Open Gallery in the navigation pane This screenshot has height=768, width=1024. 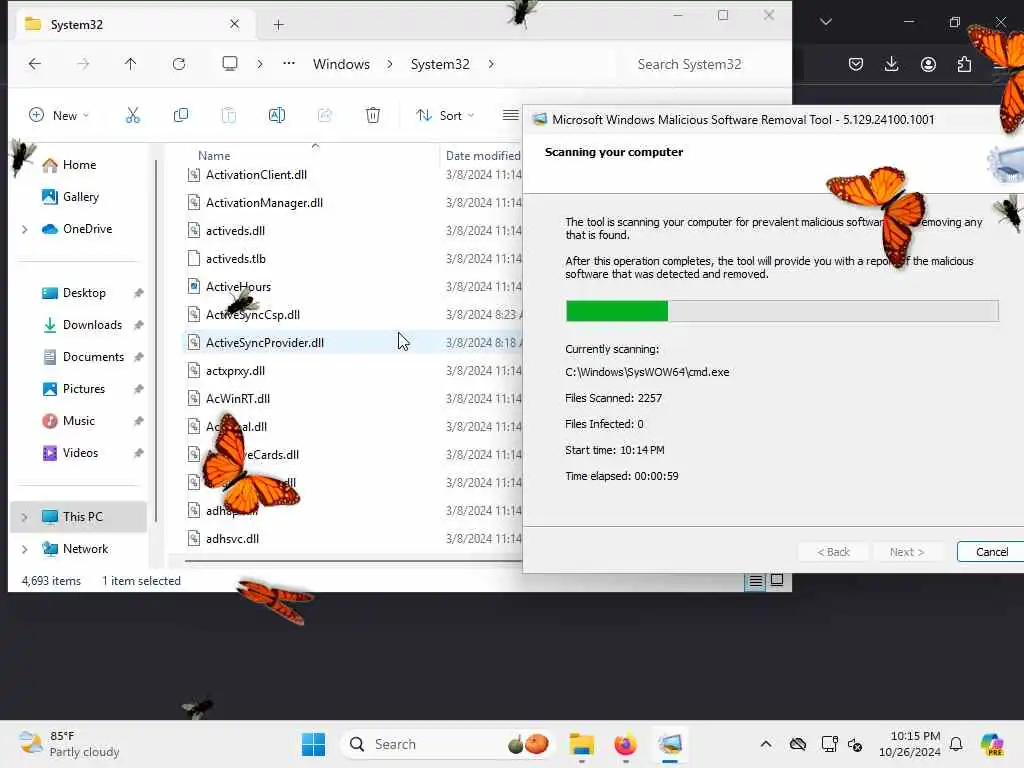pos(80,197)
